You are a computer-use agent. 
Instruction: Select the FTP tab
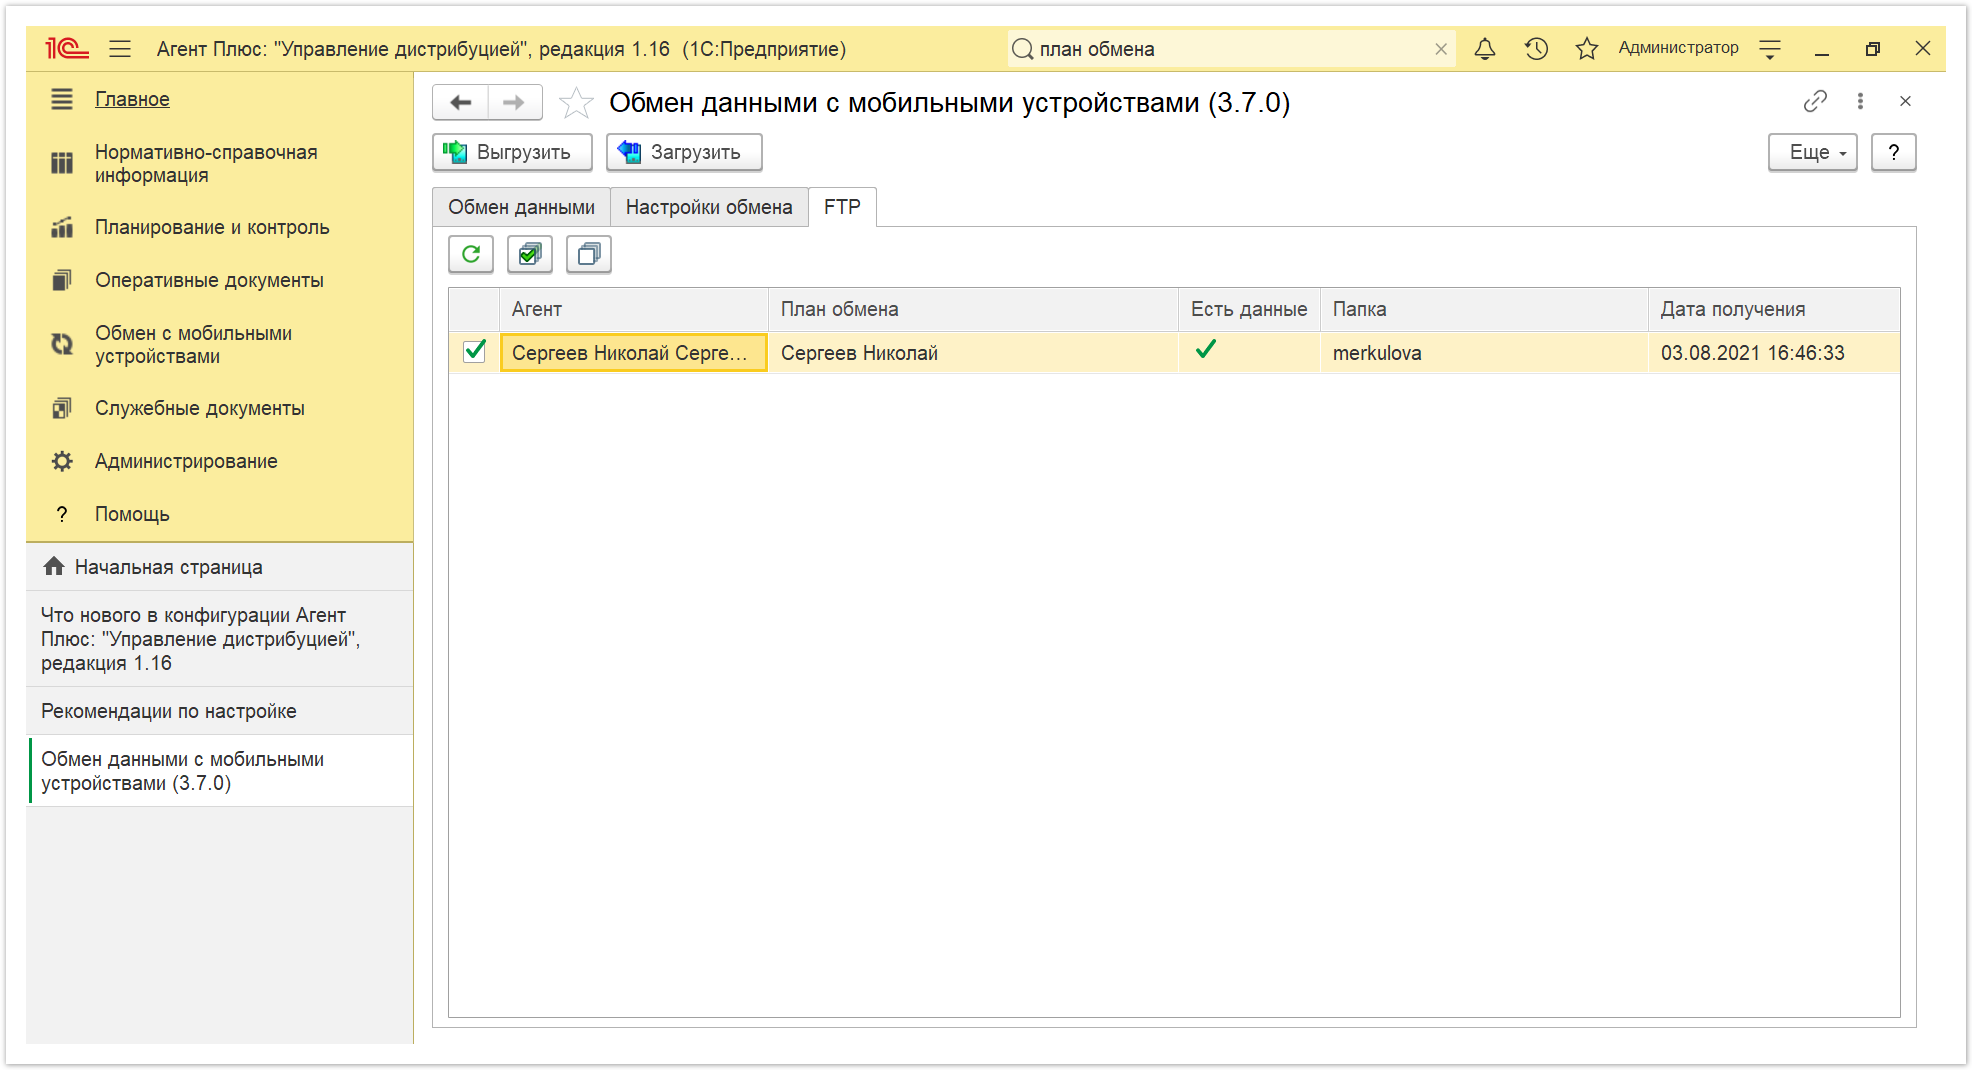pos(842,207)
